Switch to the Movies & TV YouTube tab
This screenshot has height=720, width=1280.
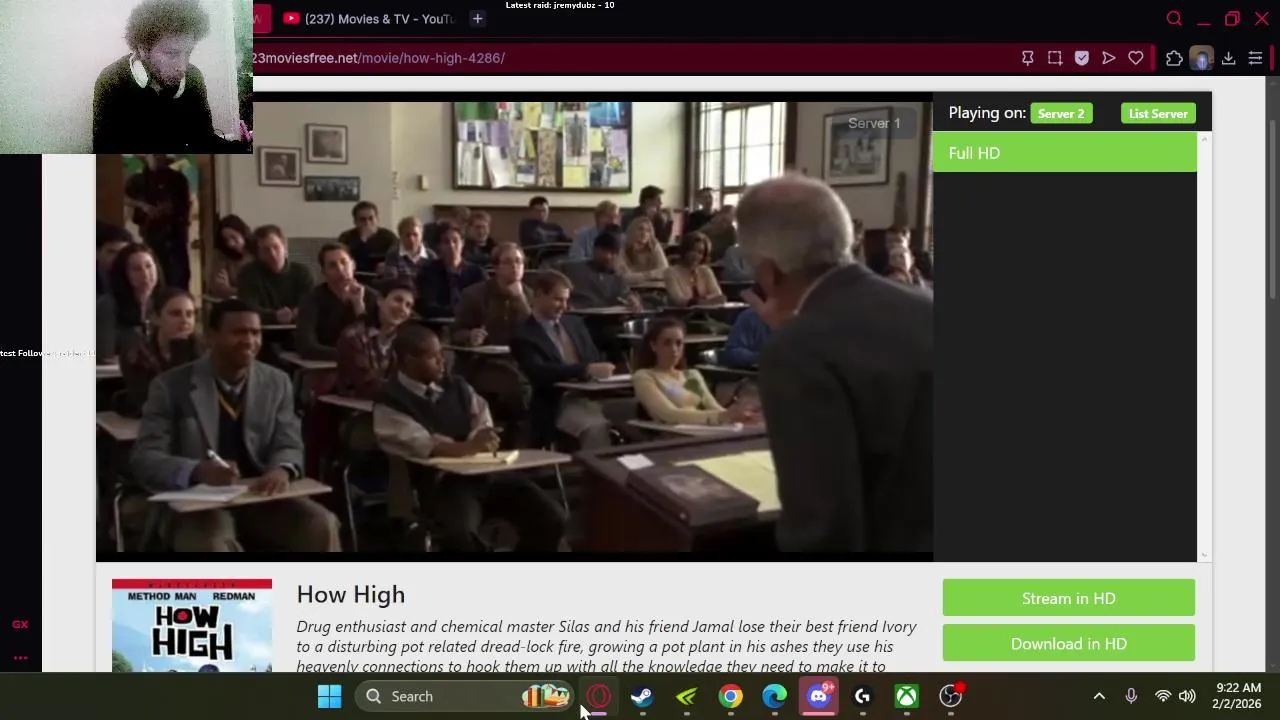368,18
